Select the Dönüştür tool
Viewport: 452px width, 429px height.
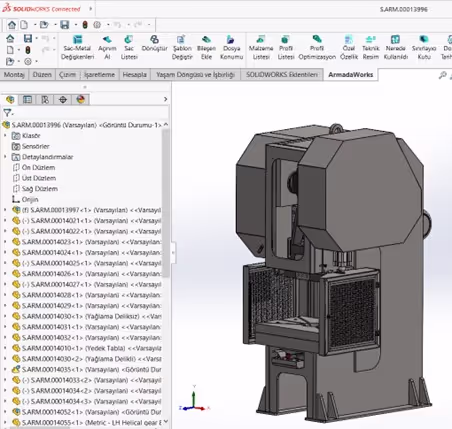point(154,44)
